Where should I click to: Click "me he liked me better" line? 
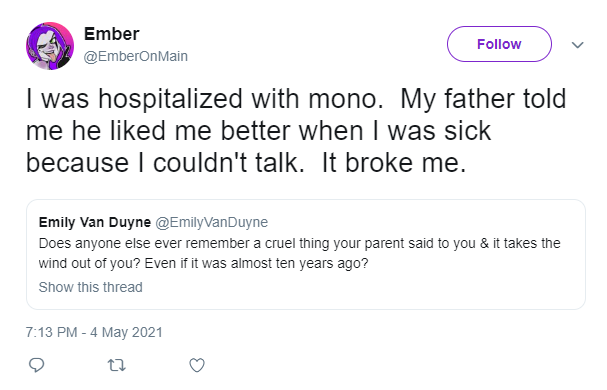pyautogui.click(x=157, y=131)
